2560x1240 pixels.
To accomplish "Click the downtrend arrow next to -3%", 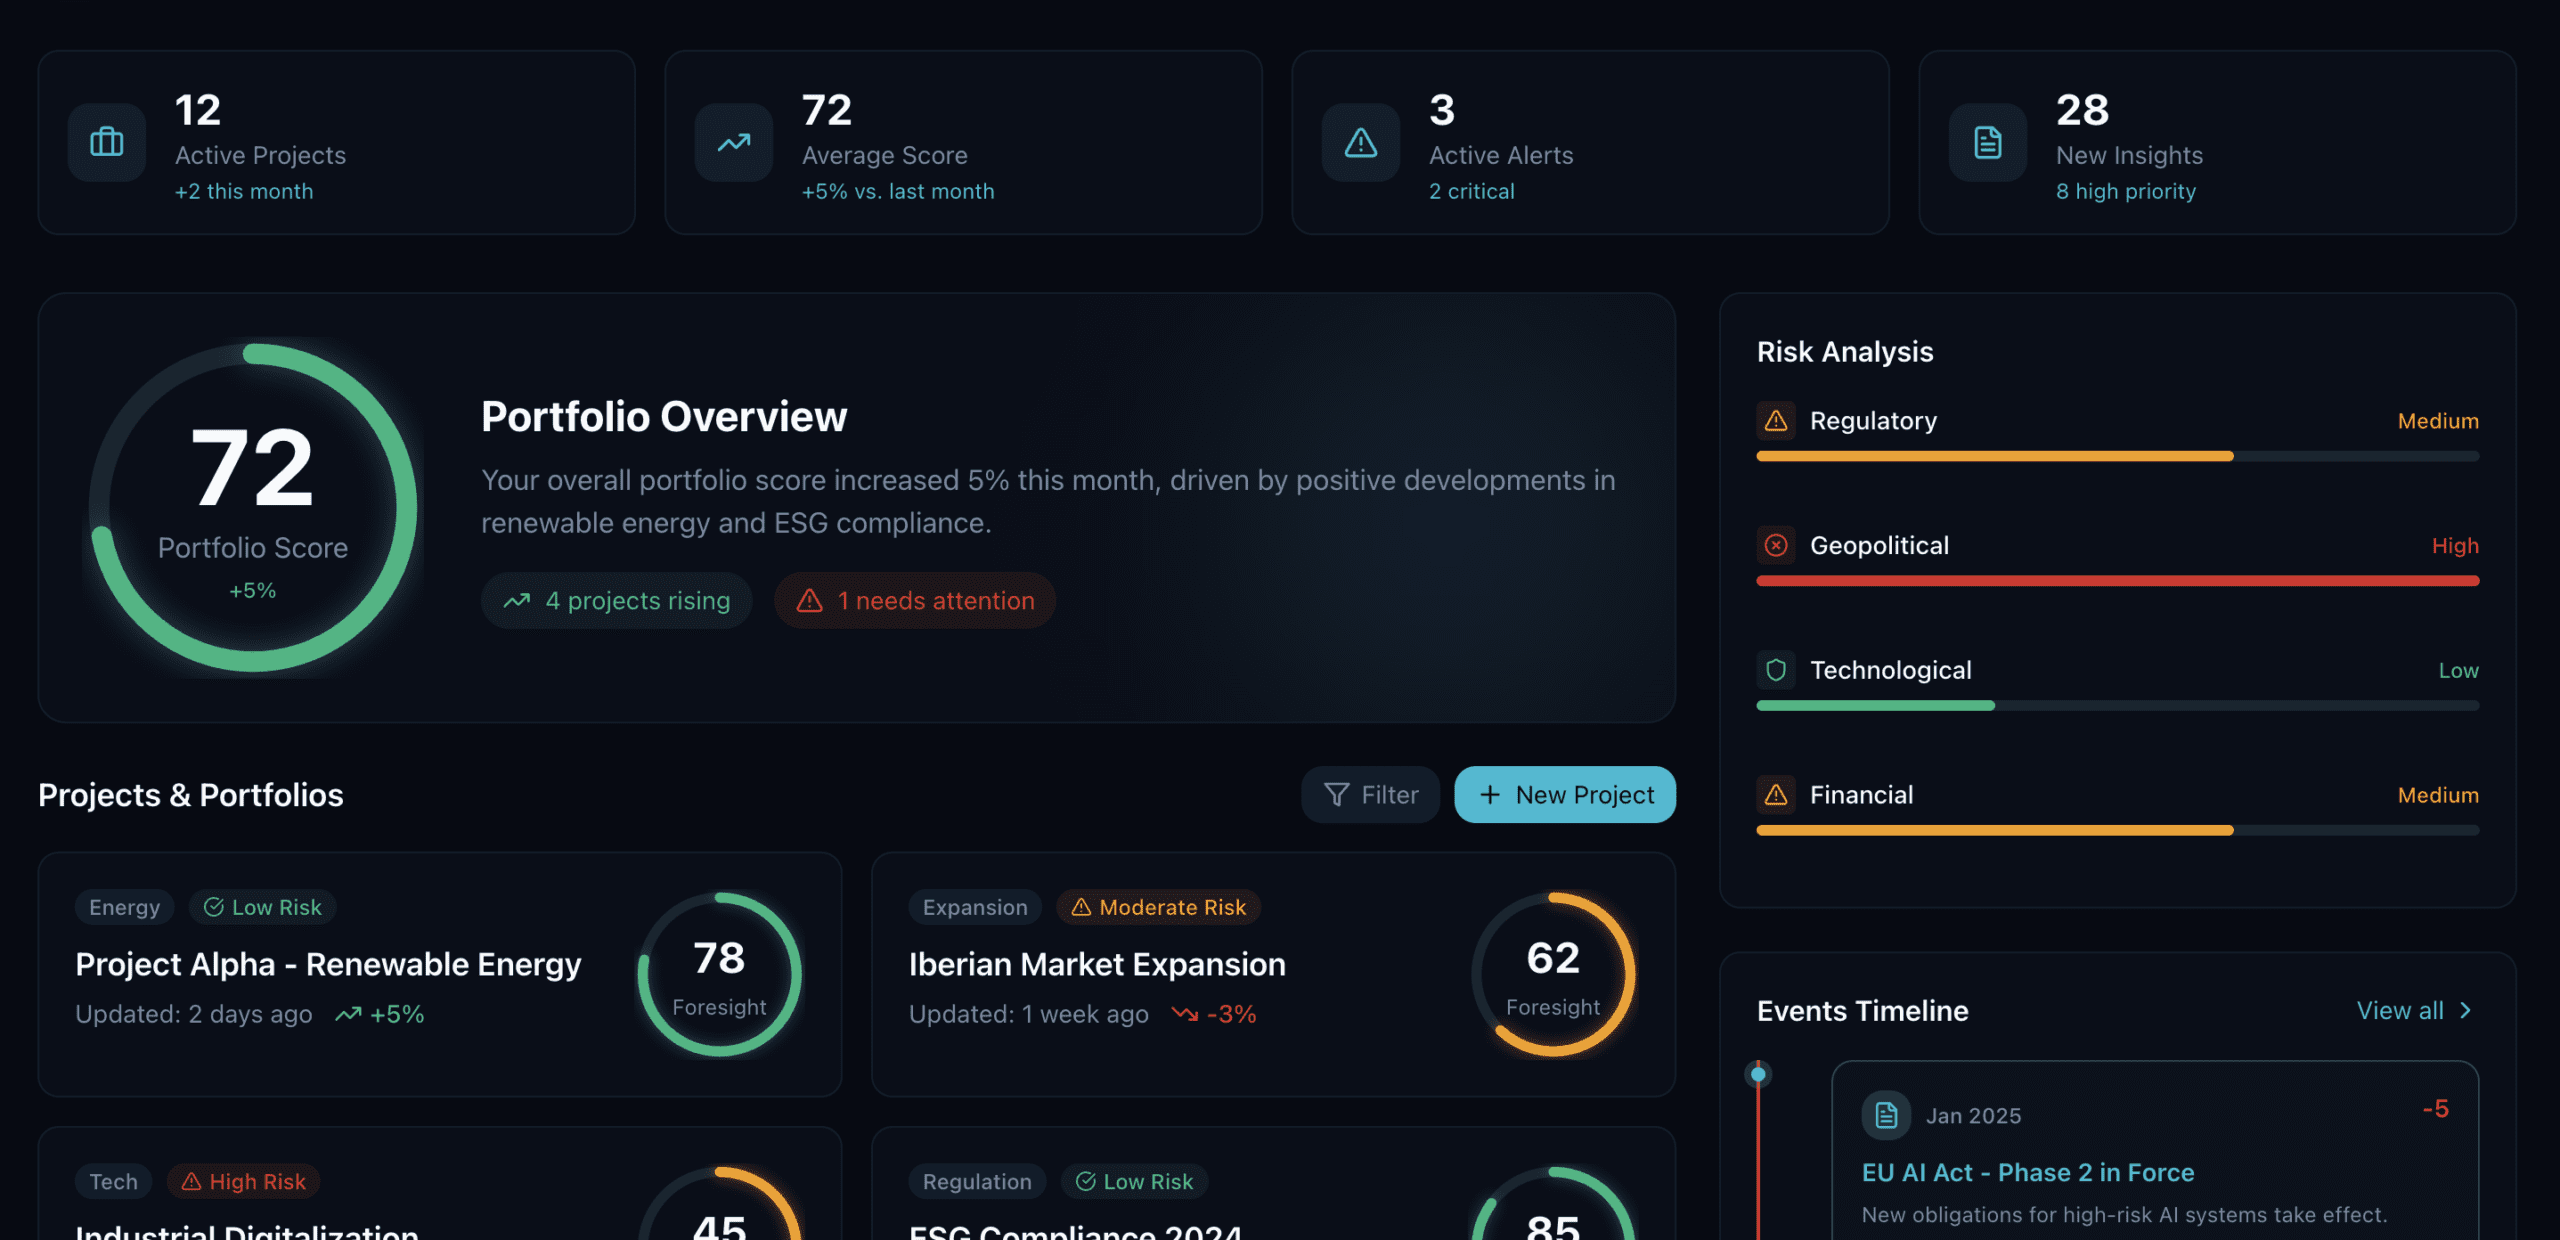I will pos(1185,1015).
